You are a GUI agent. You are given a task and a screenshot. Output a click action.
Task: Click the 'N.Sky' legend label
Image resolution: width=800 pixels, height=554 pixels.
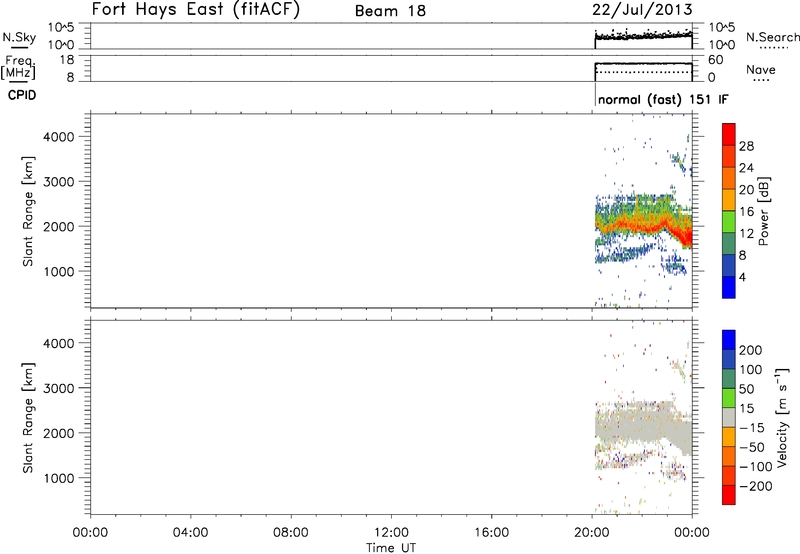pos(19,37)
